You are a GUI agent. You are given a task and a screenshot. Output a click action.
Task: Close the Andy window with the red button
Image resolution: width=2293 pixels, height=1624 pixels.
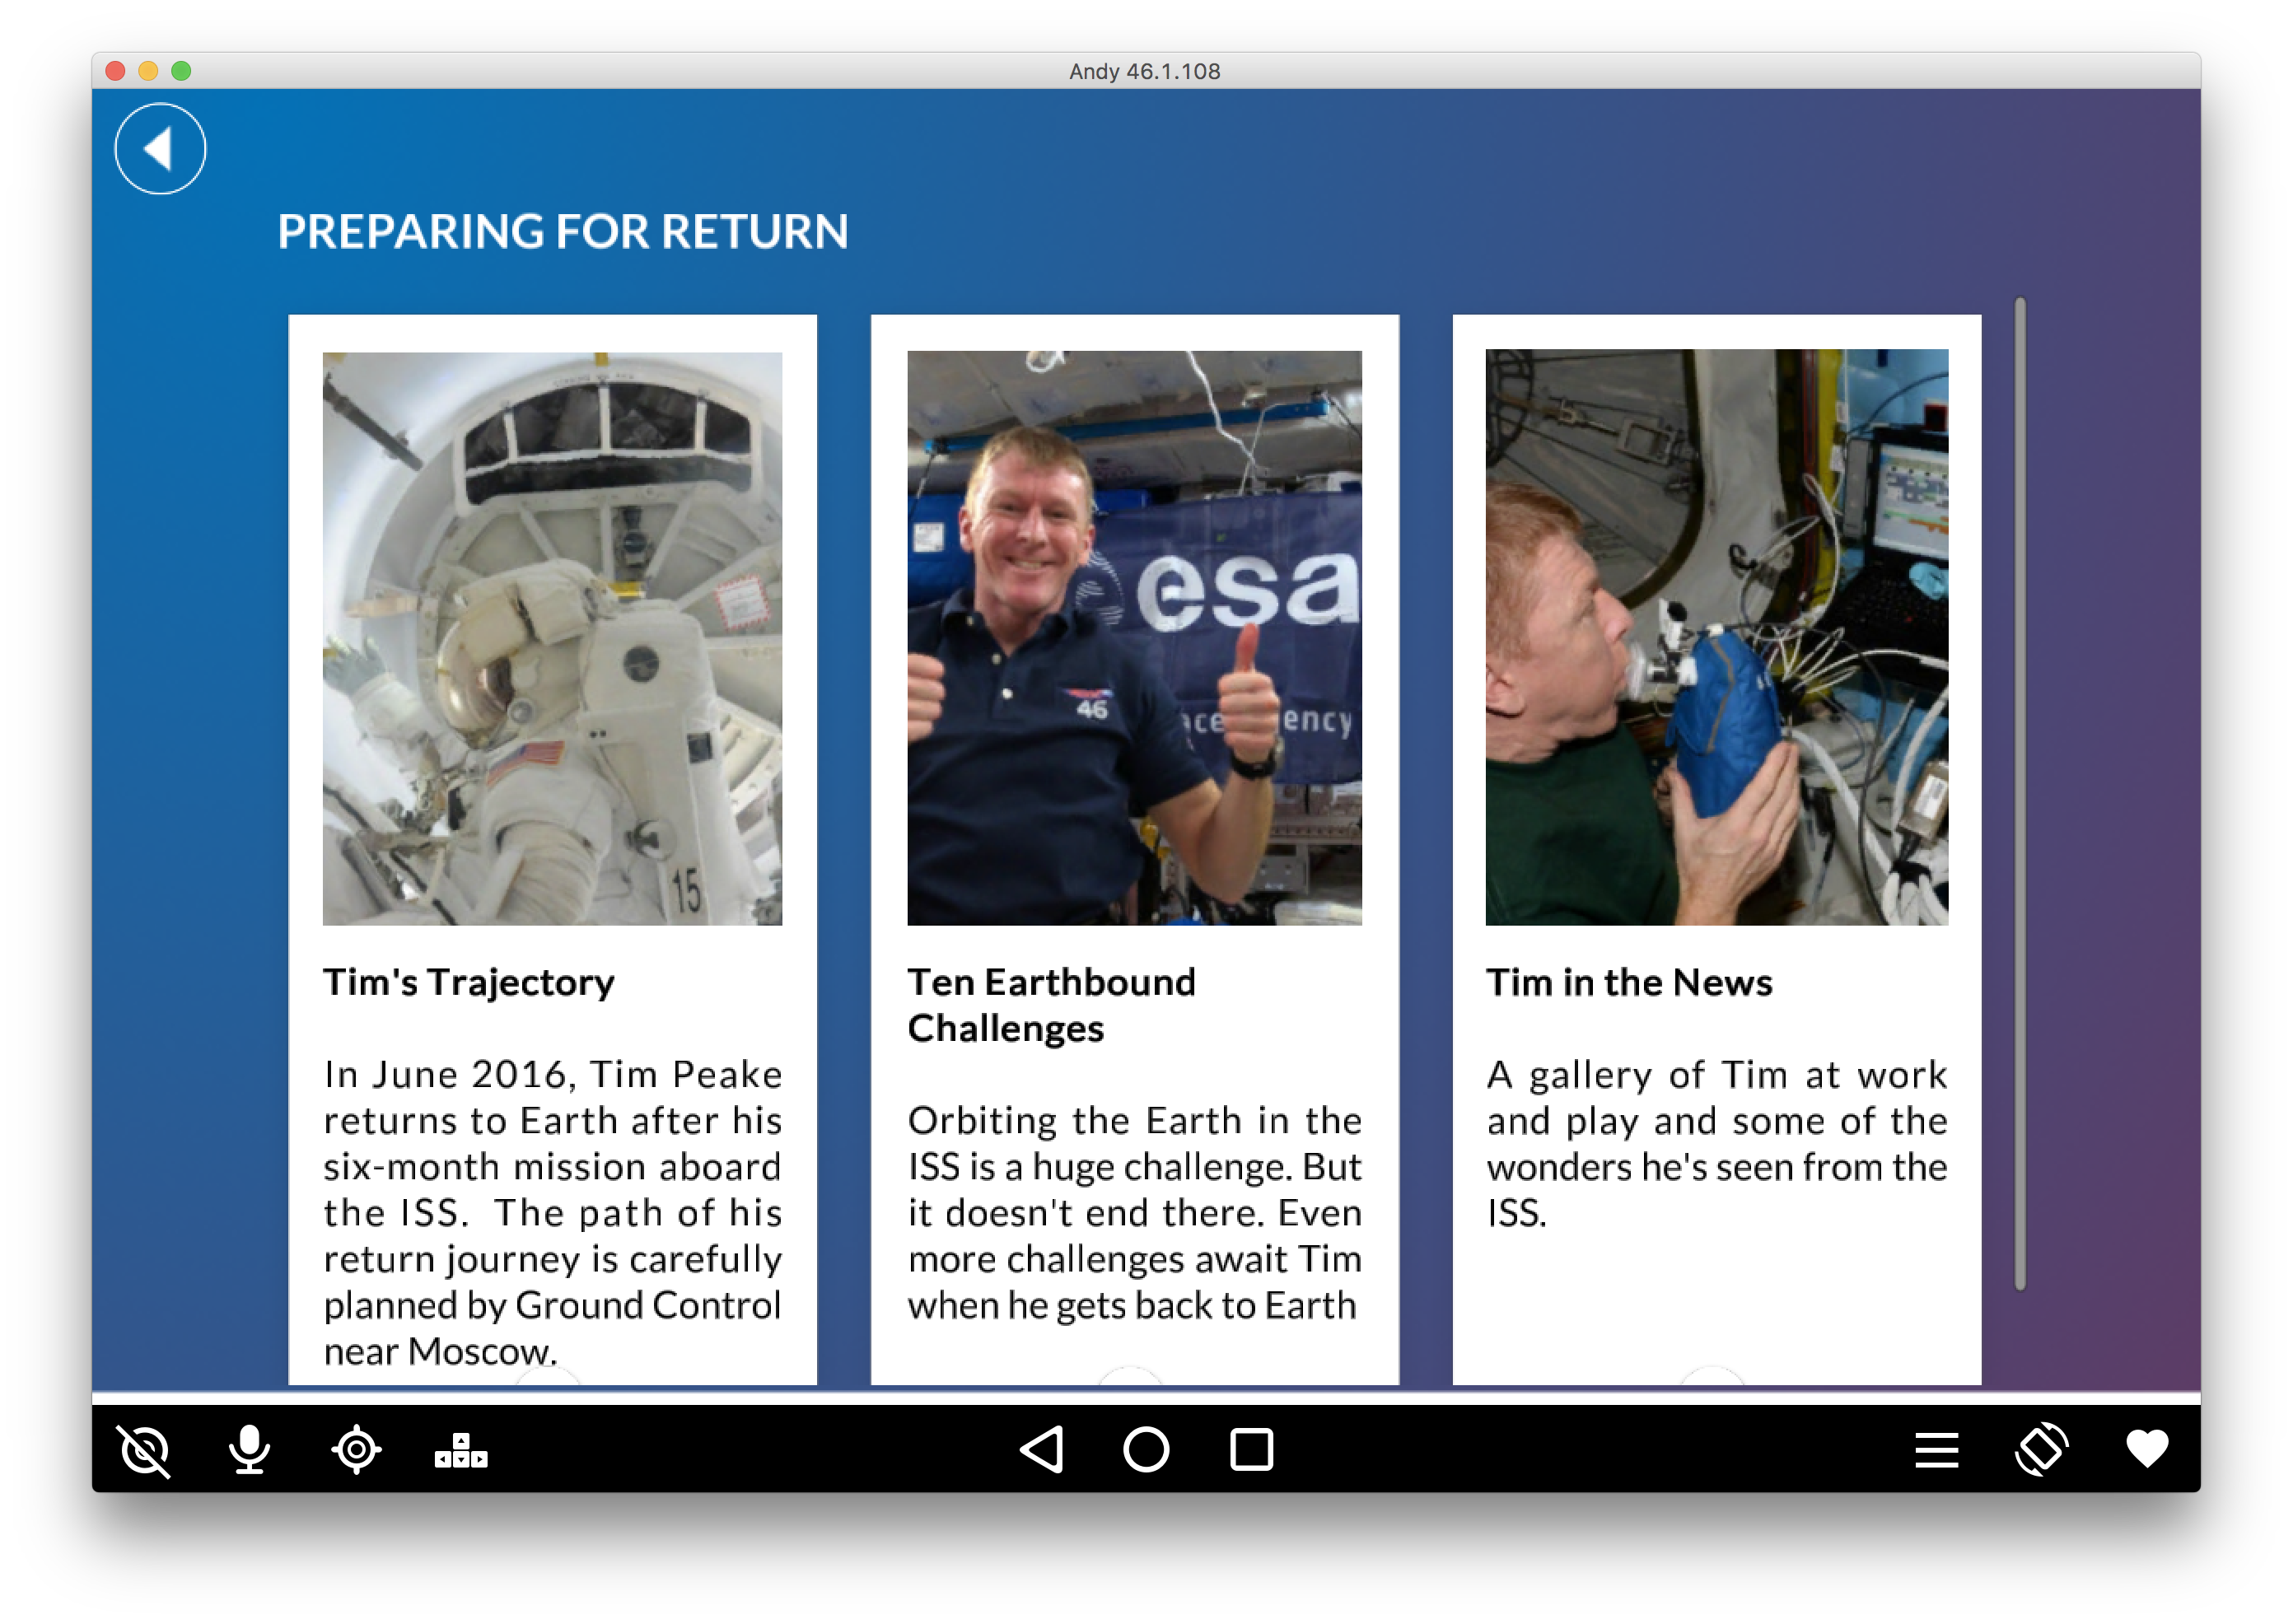[x=115, y=71]
